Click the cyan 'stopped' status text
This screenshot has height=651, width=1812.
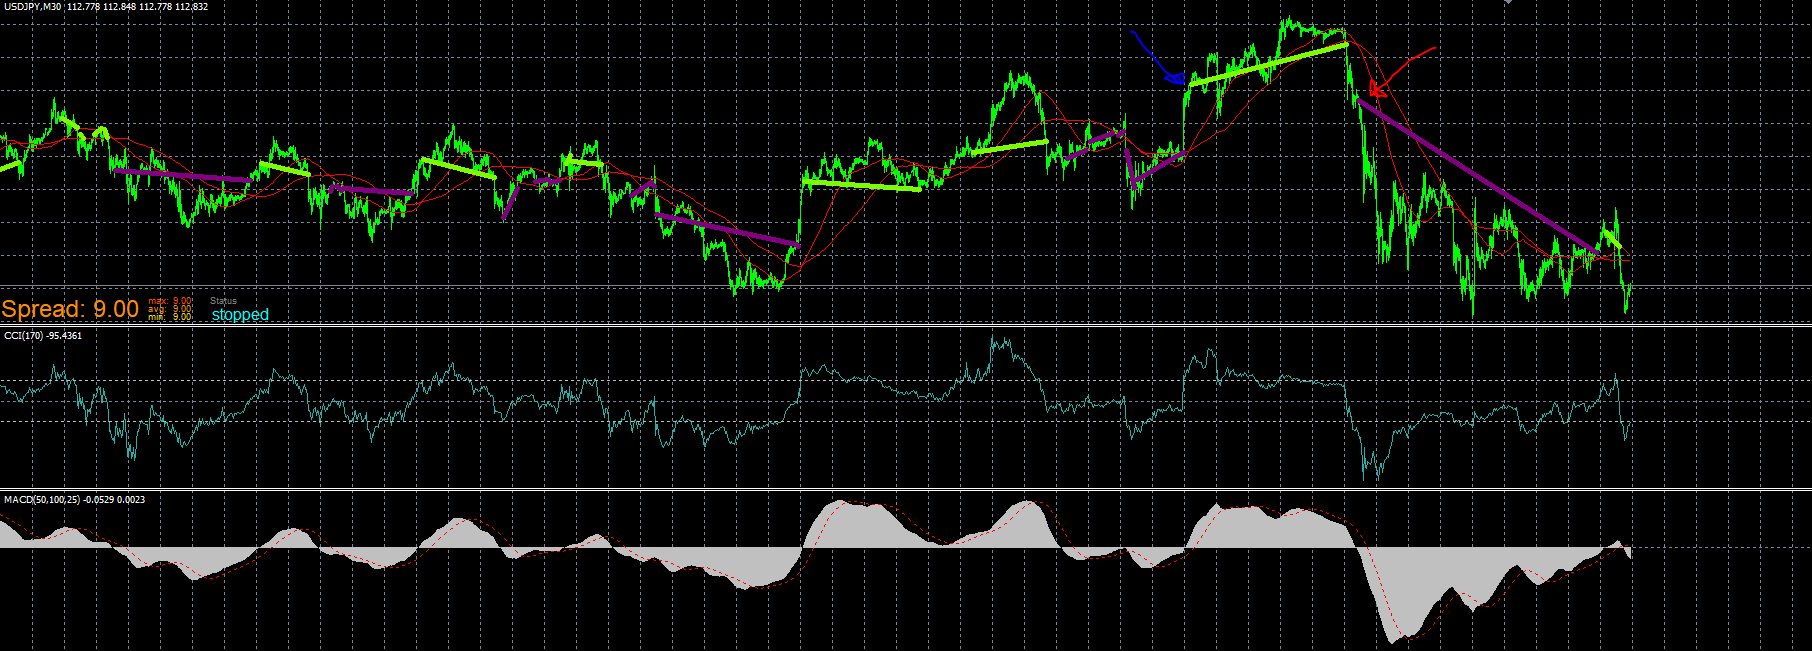[x=240, y=315]
